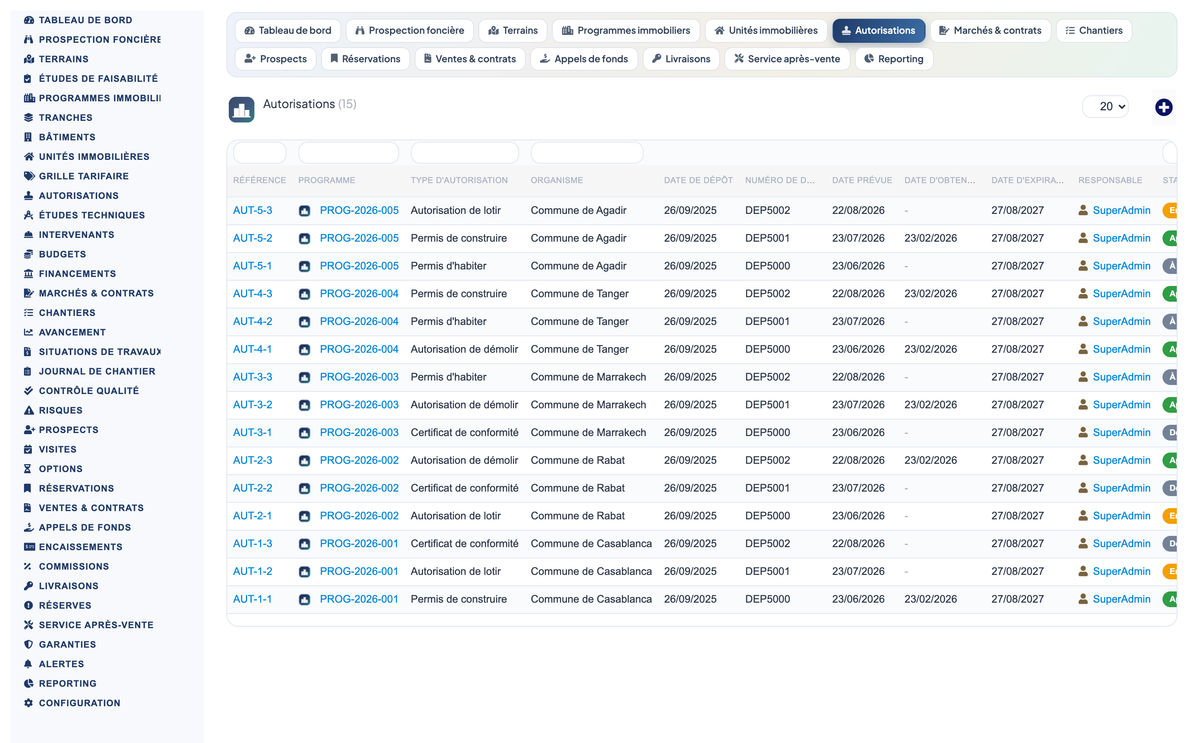Open Commissions in sidebar
Image resolution: width=1200 pixels, height=743 pixels.
[x=74, y=566]
